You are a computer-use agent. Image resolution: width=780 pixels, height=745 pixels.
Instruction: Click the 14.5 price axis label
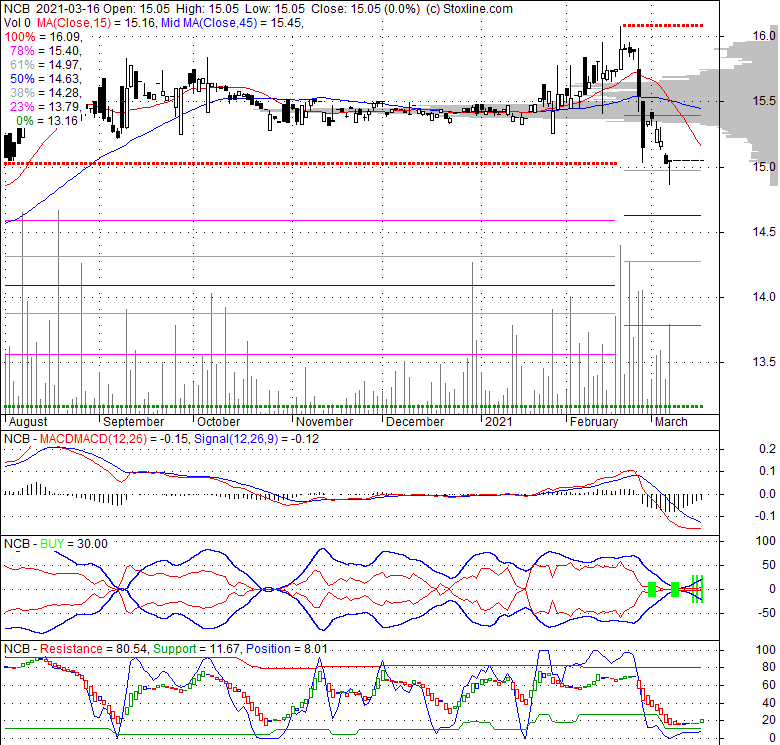pyautogui.click(x=764, y=232)
